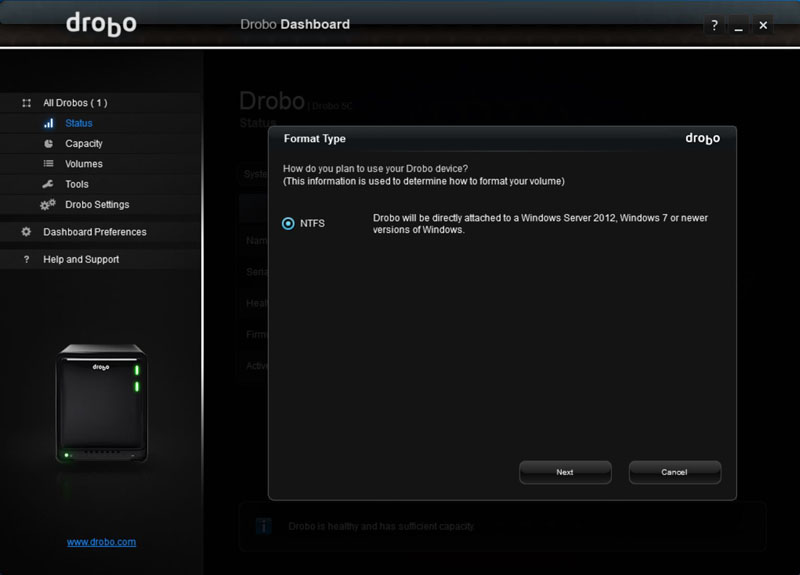Cancel the Format Type dialog
Viewport: 800px width, 575px height.
(674, 472)
